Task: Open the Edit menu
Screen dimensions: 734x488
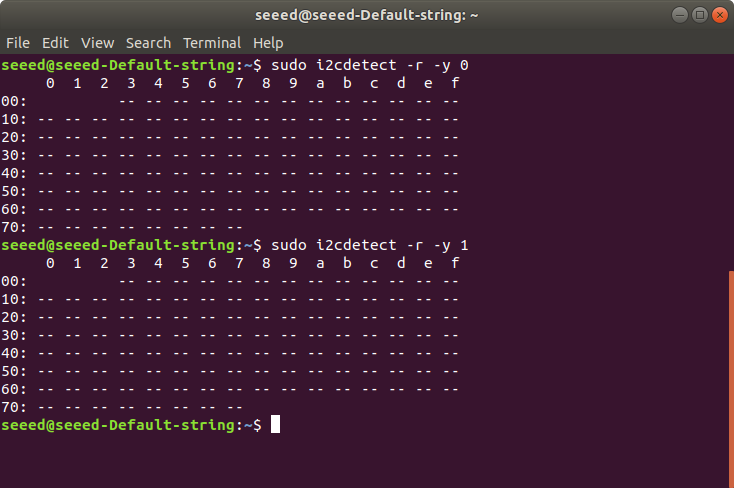Action: pos(55,43)
